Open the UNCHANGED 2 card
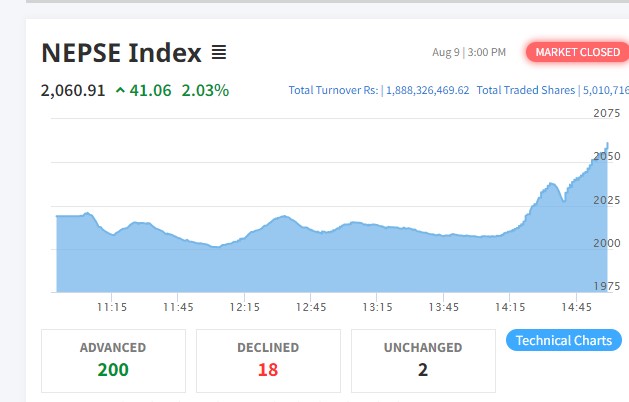This screenshot has height=402, width=629. point(423,360)
